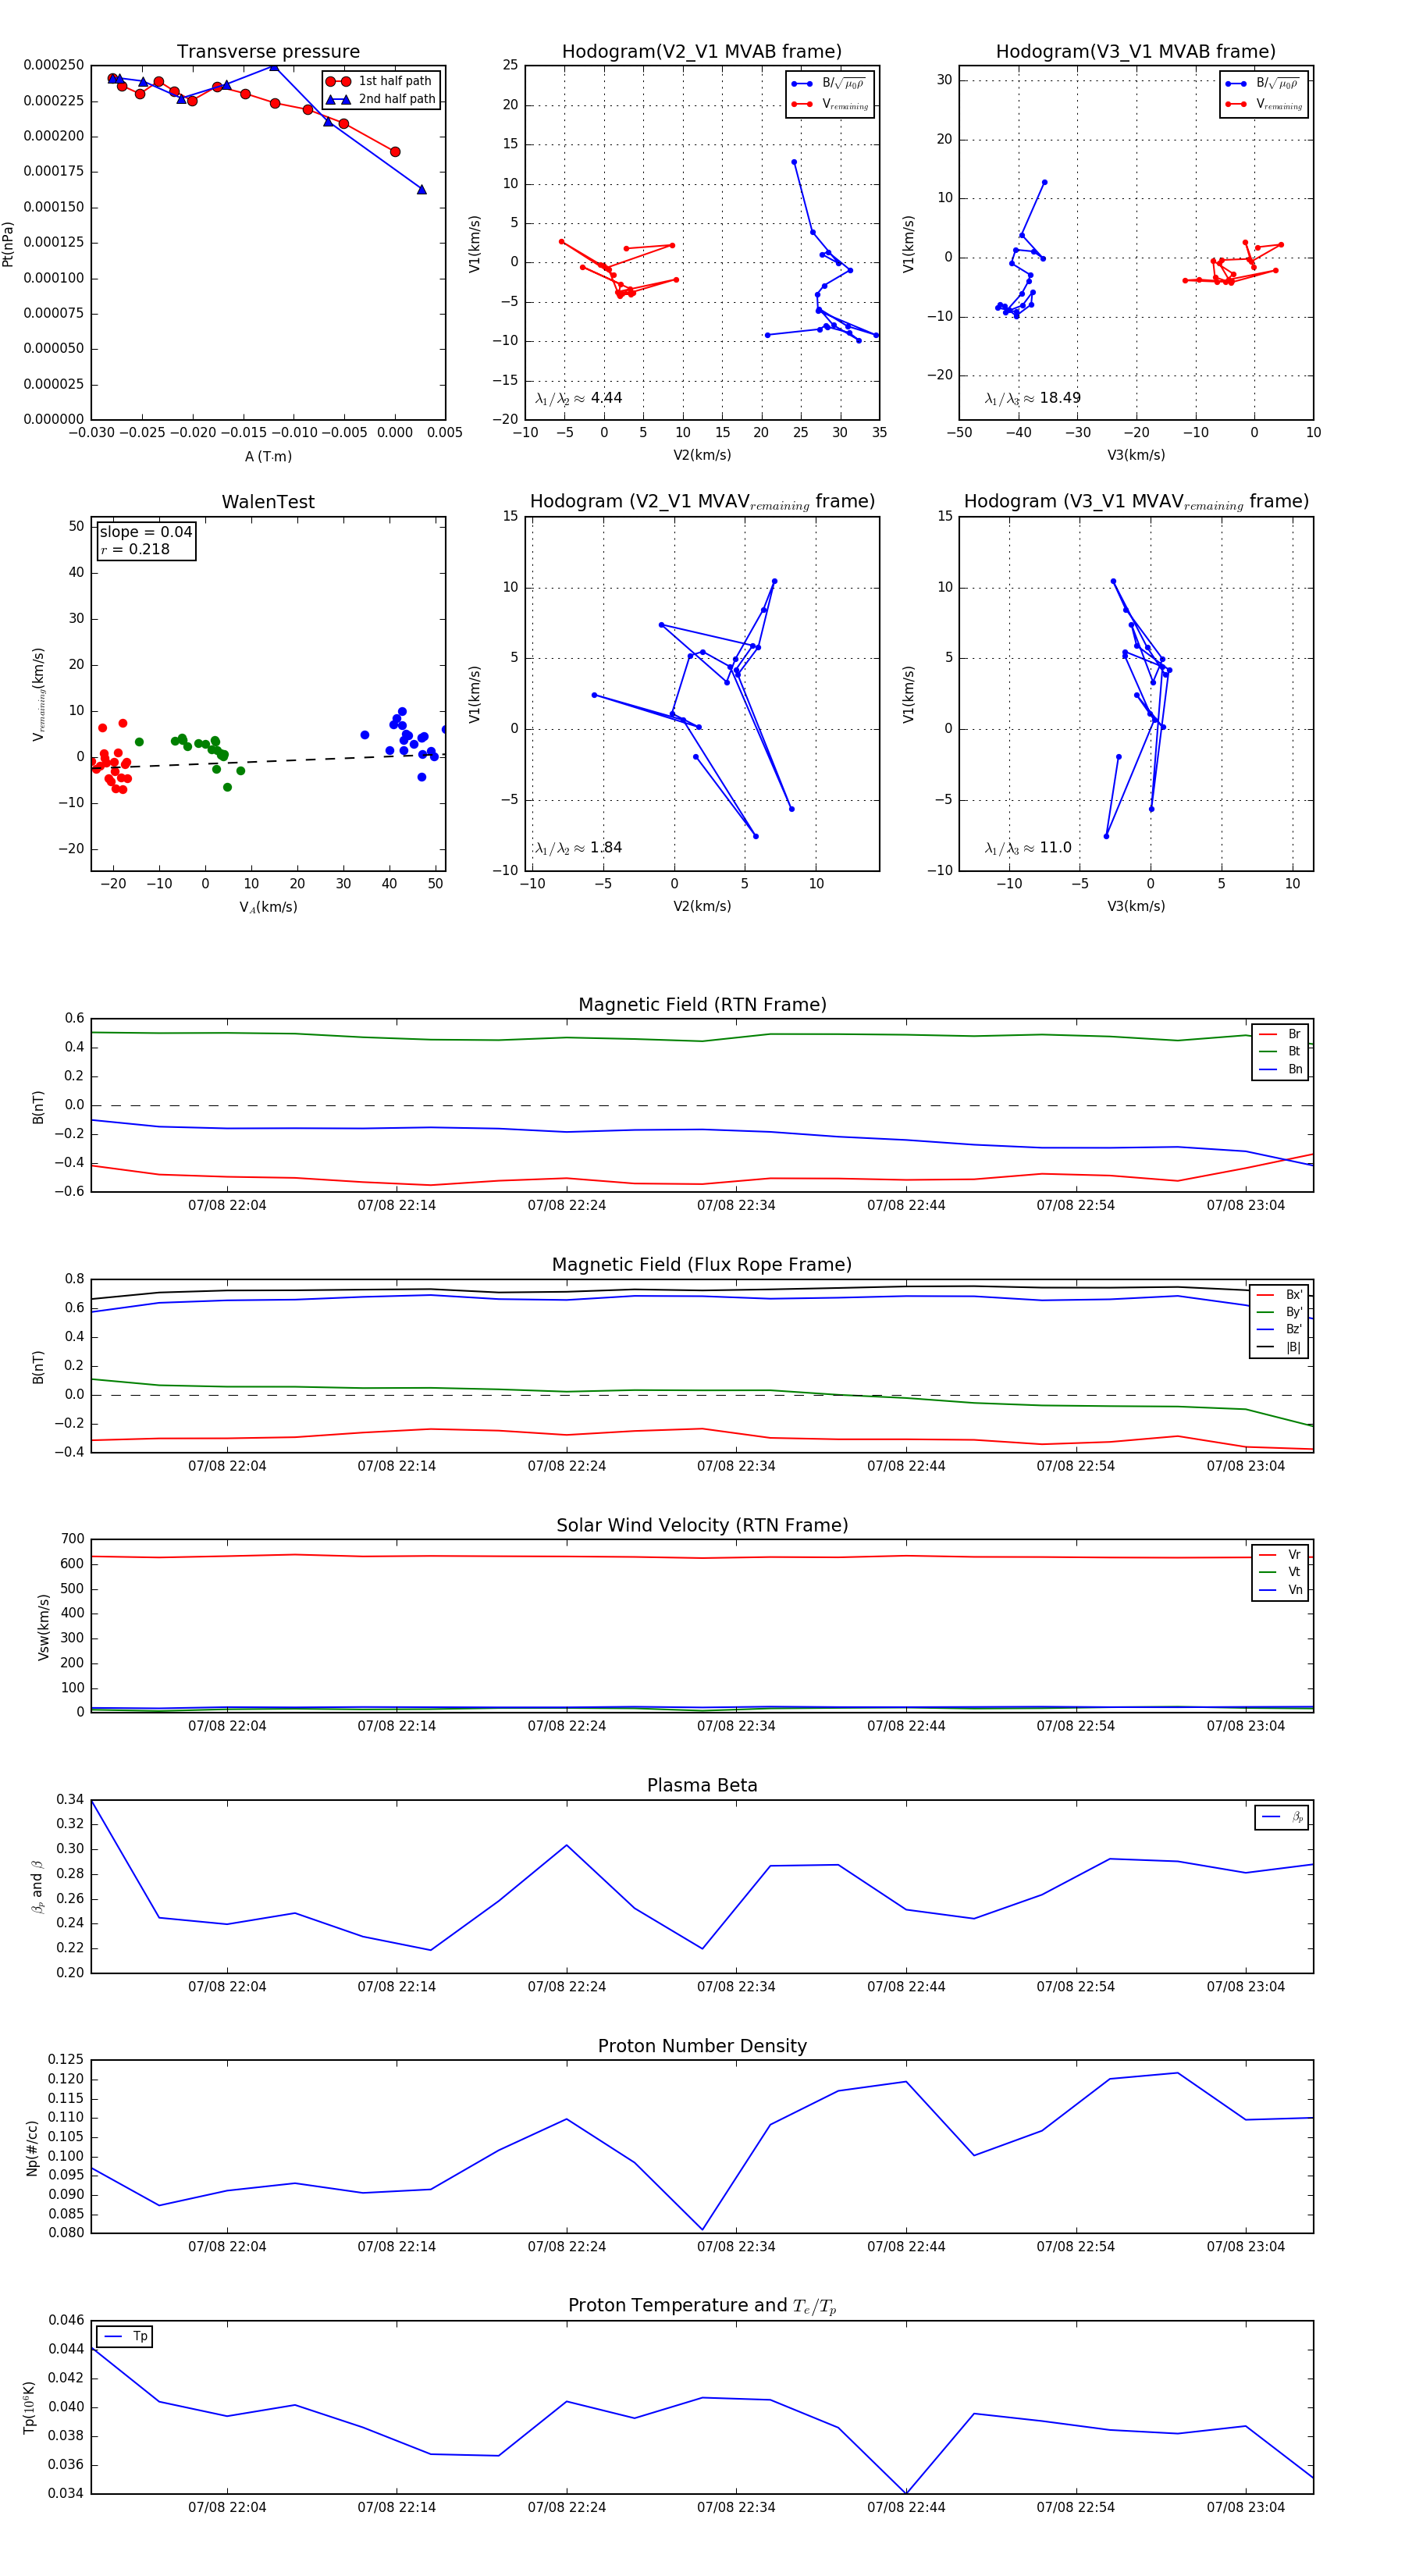The image size is (1405, 2576).
Task: Click '07/08 22:04' tick under Magnetic Field RTN plot
Action: 227,1205
